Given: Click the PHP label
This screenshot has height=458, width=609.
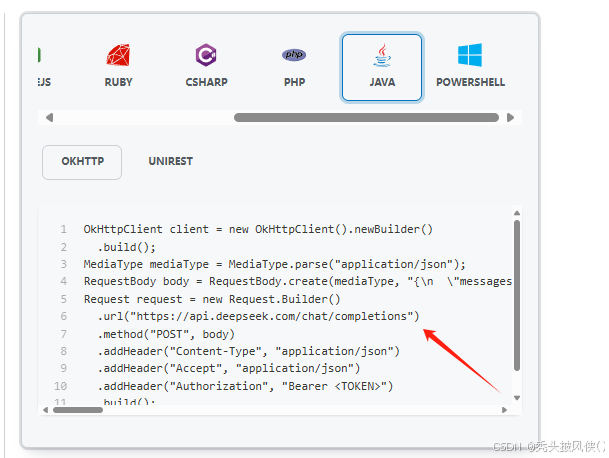Looking at the screenshot, I should coord(294,82).
